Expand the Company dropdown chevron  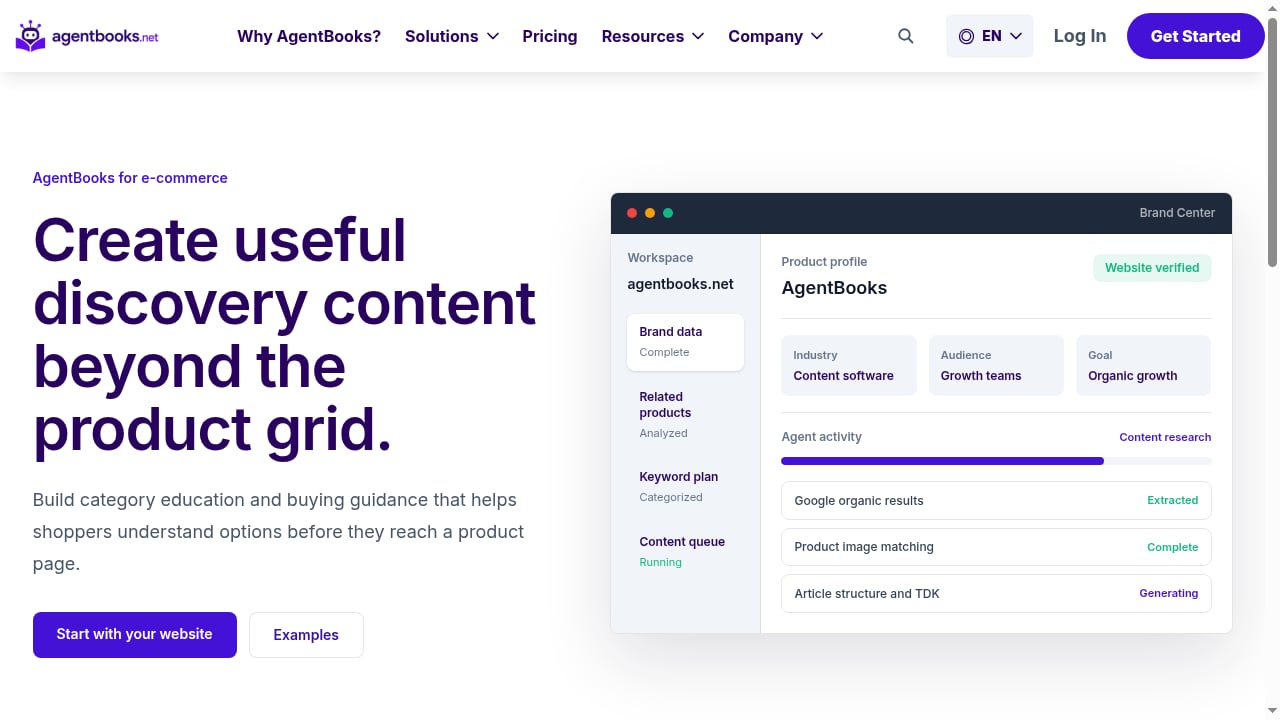pos(817,36)
